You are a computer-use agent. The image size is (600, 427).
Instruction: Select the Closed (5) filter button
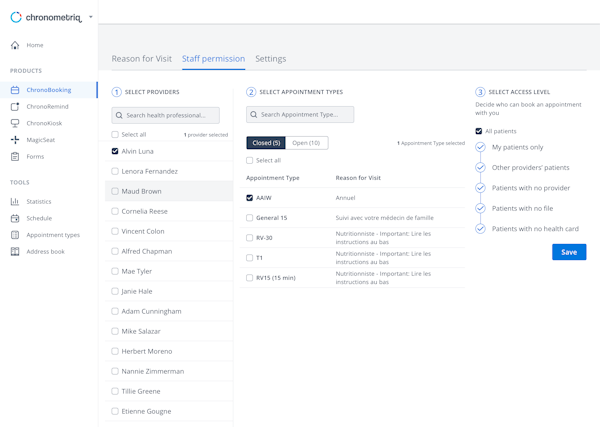[266, 143]
